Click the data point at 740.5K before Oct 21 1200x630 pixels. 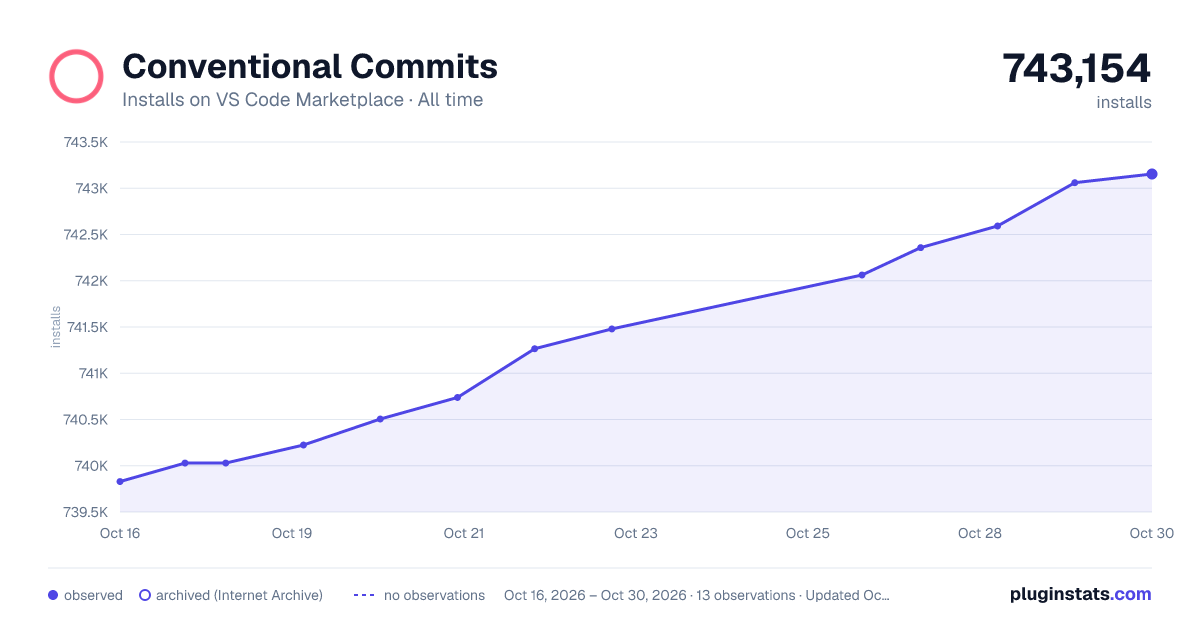tap(380, 419)
